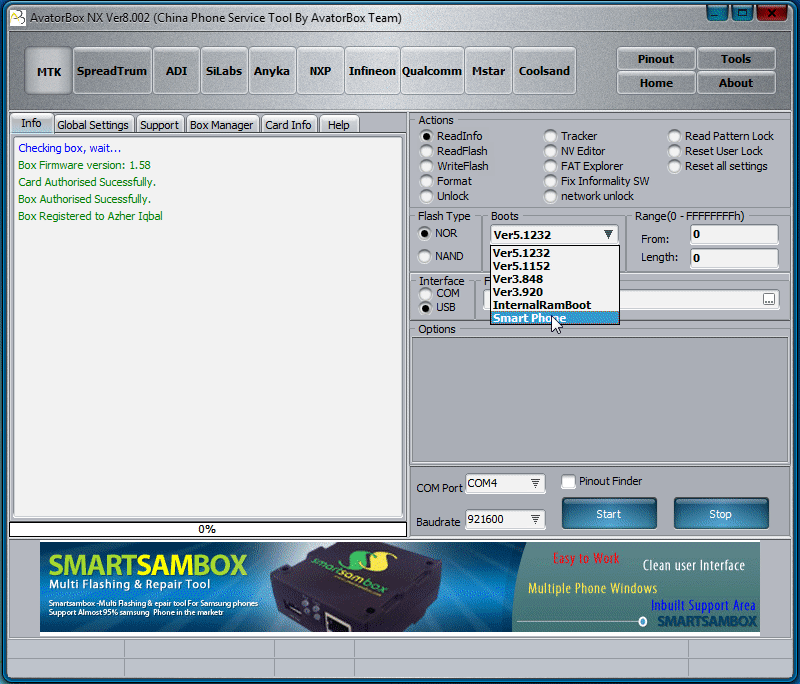800x684 pixels.
Task: Choose the Reset all settings action
Action: [x=718, y=166]
